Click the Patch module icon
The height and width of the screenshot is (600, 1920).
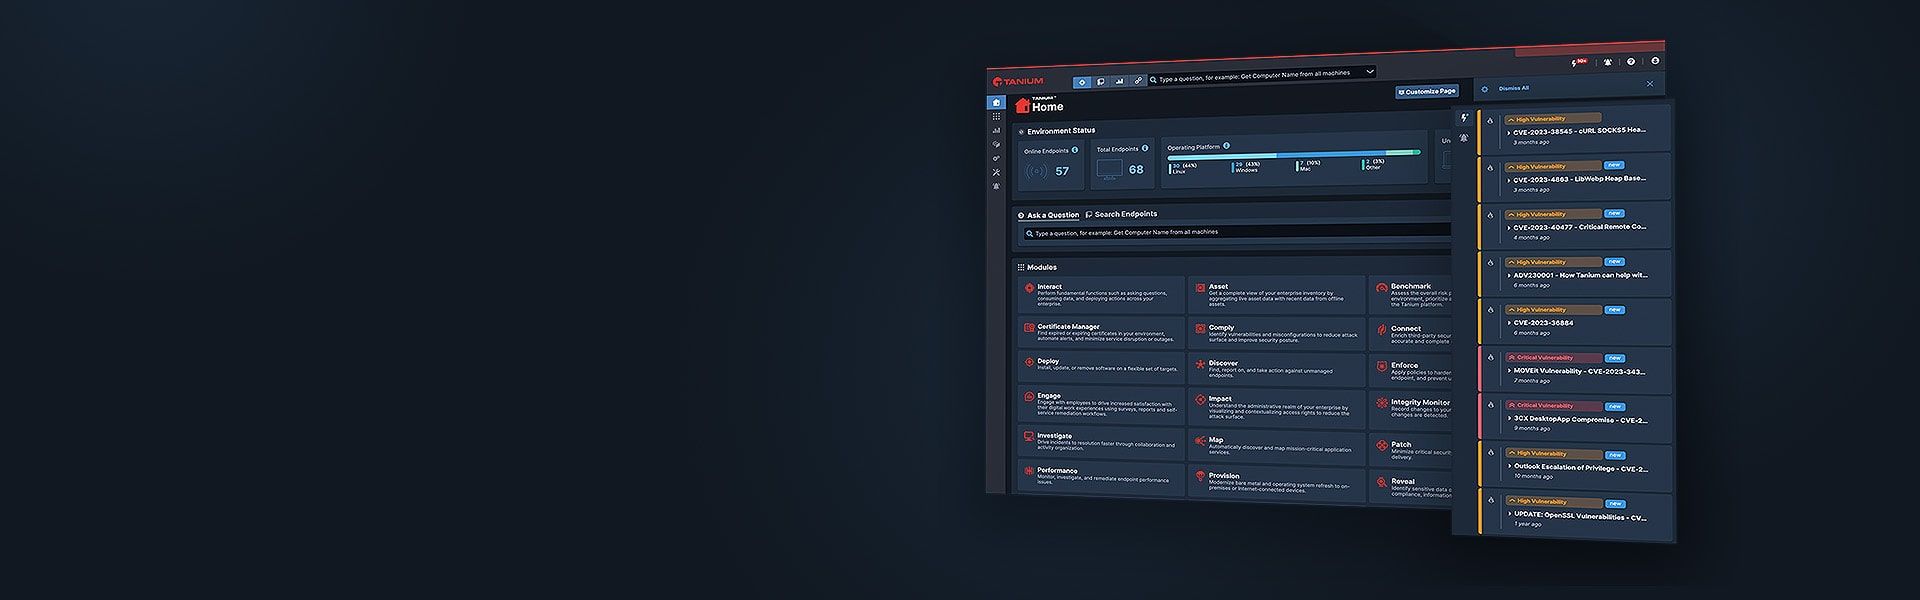point(1381,446)
